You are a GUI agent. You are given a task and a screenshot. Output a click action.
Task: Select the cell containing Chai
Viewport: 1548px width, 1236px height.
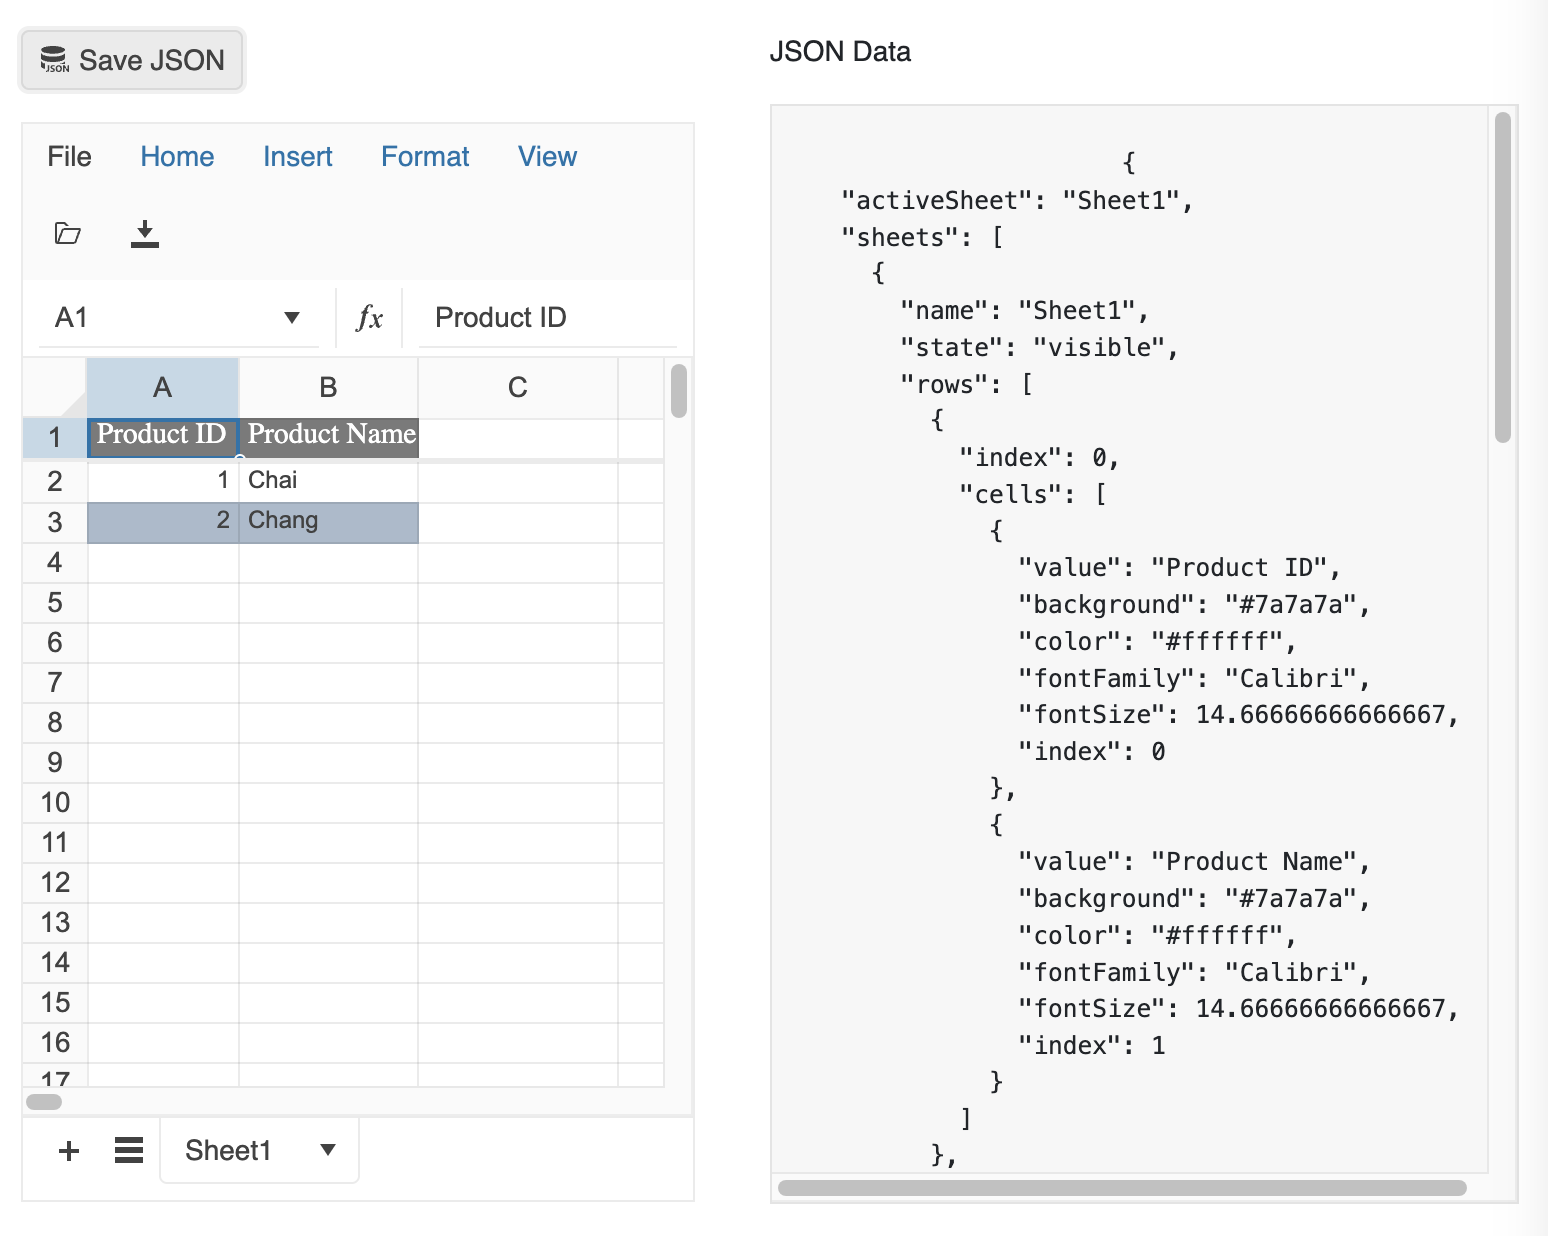[x=328, y=481]
